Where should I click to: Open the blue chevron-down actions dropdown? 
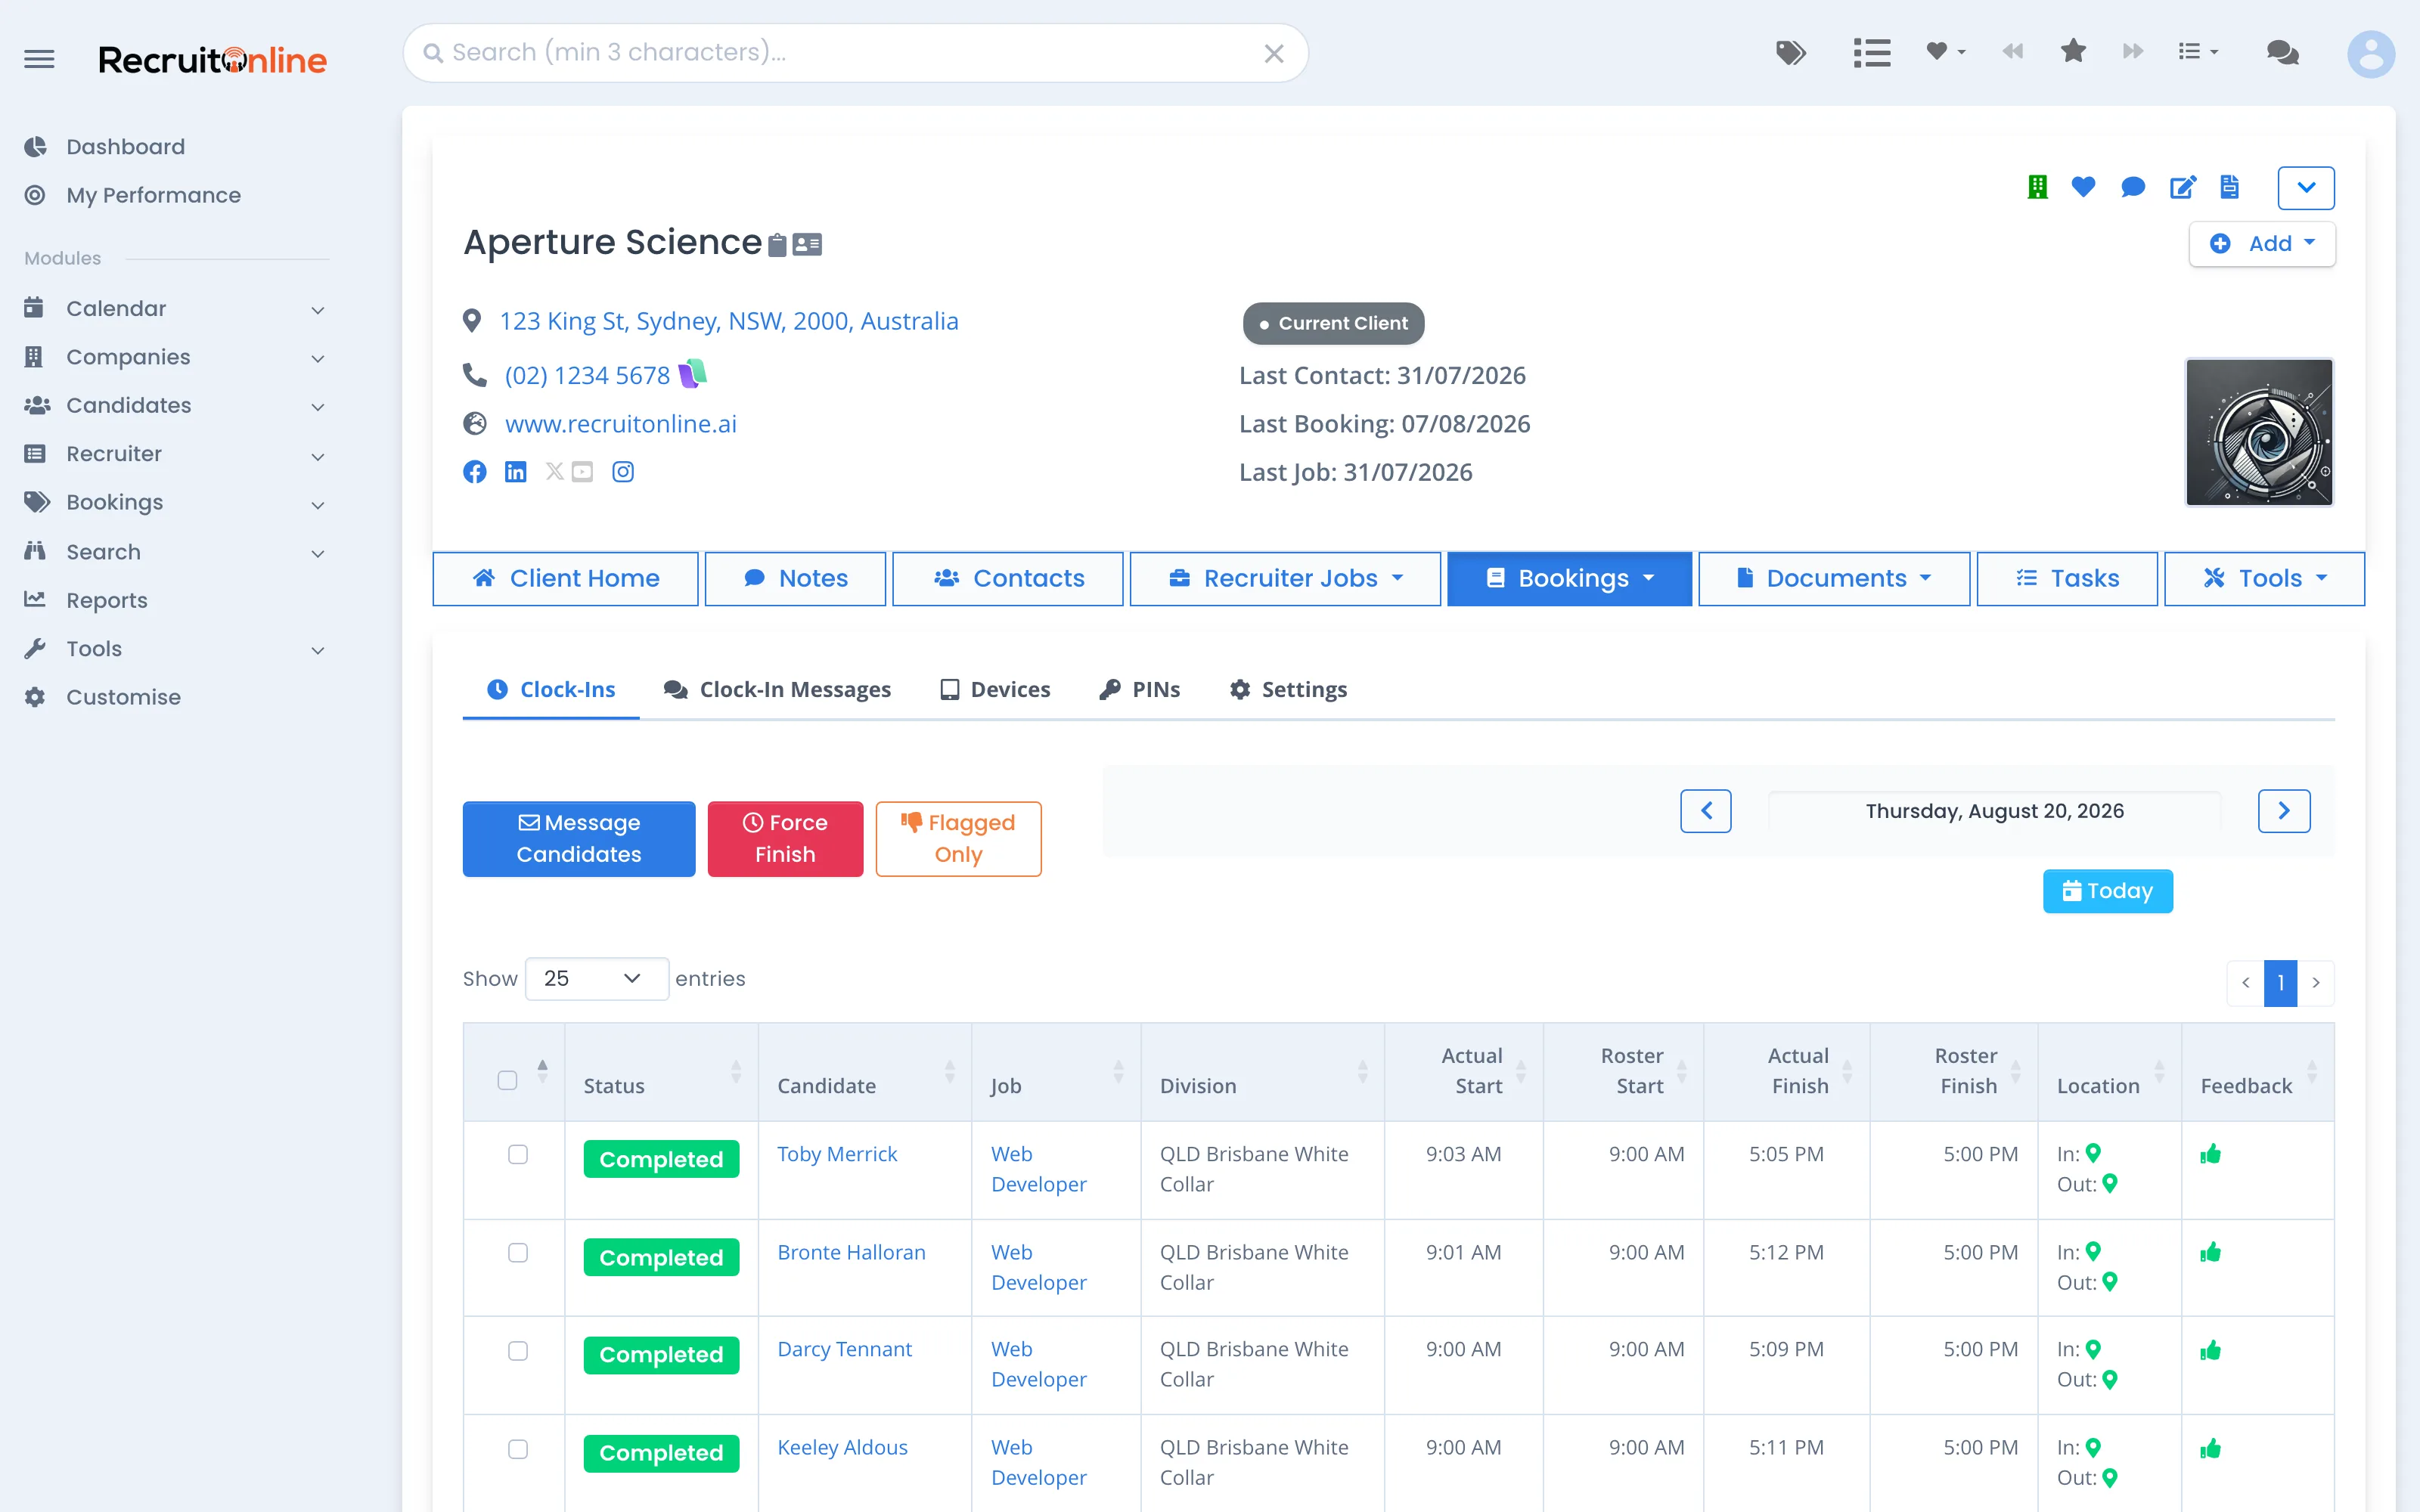click(2306, 188)
